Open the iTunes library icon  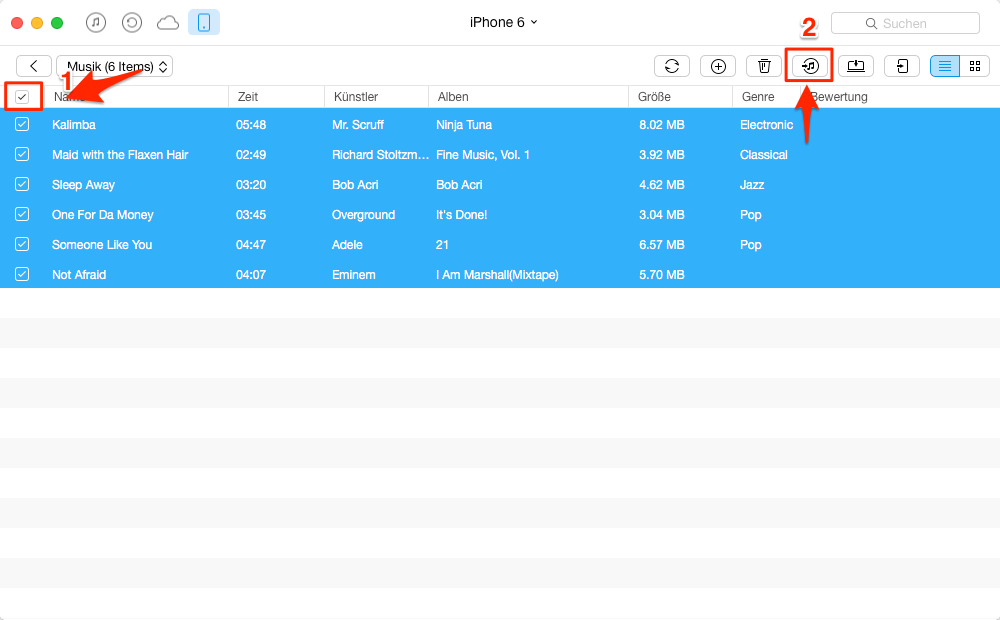click(96, 23)
